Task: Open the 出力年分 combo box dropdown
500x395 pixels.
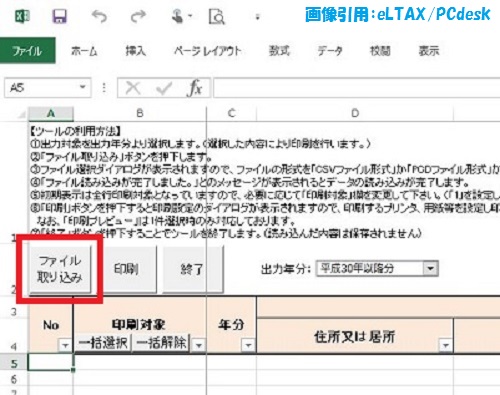Action: point(430,268)
